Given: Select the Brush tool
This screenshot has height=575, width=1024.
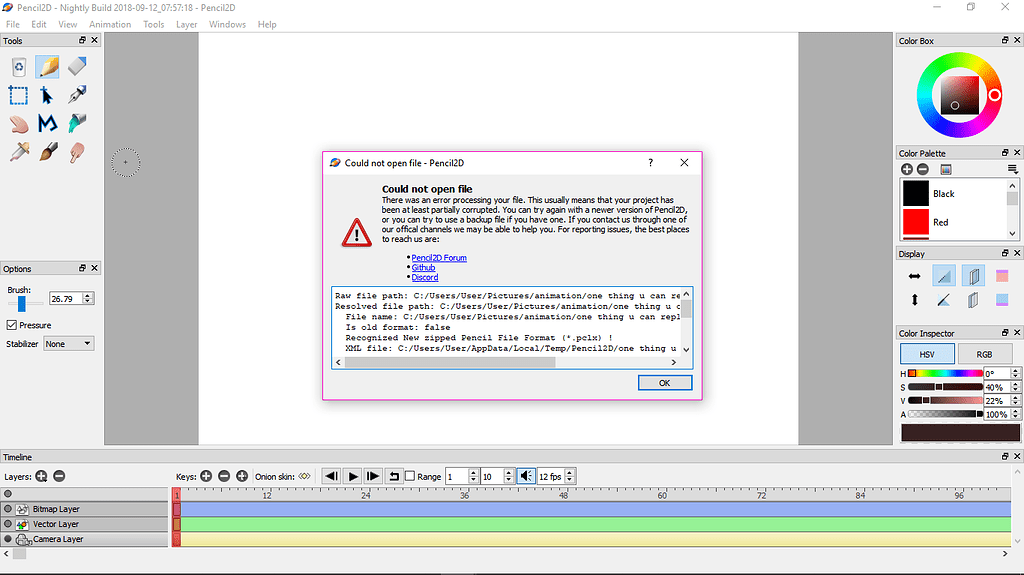Looking at the screenshot, I should 48,152.
